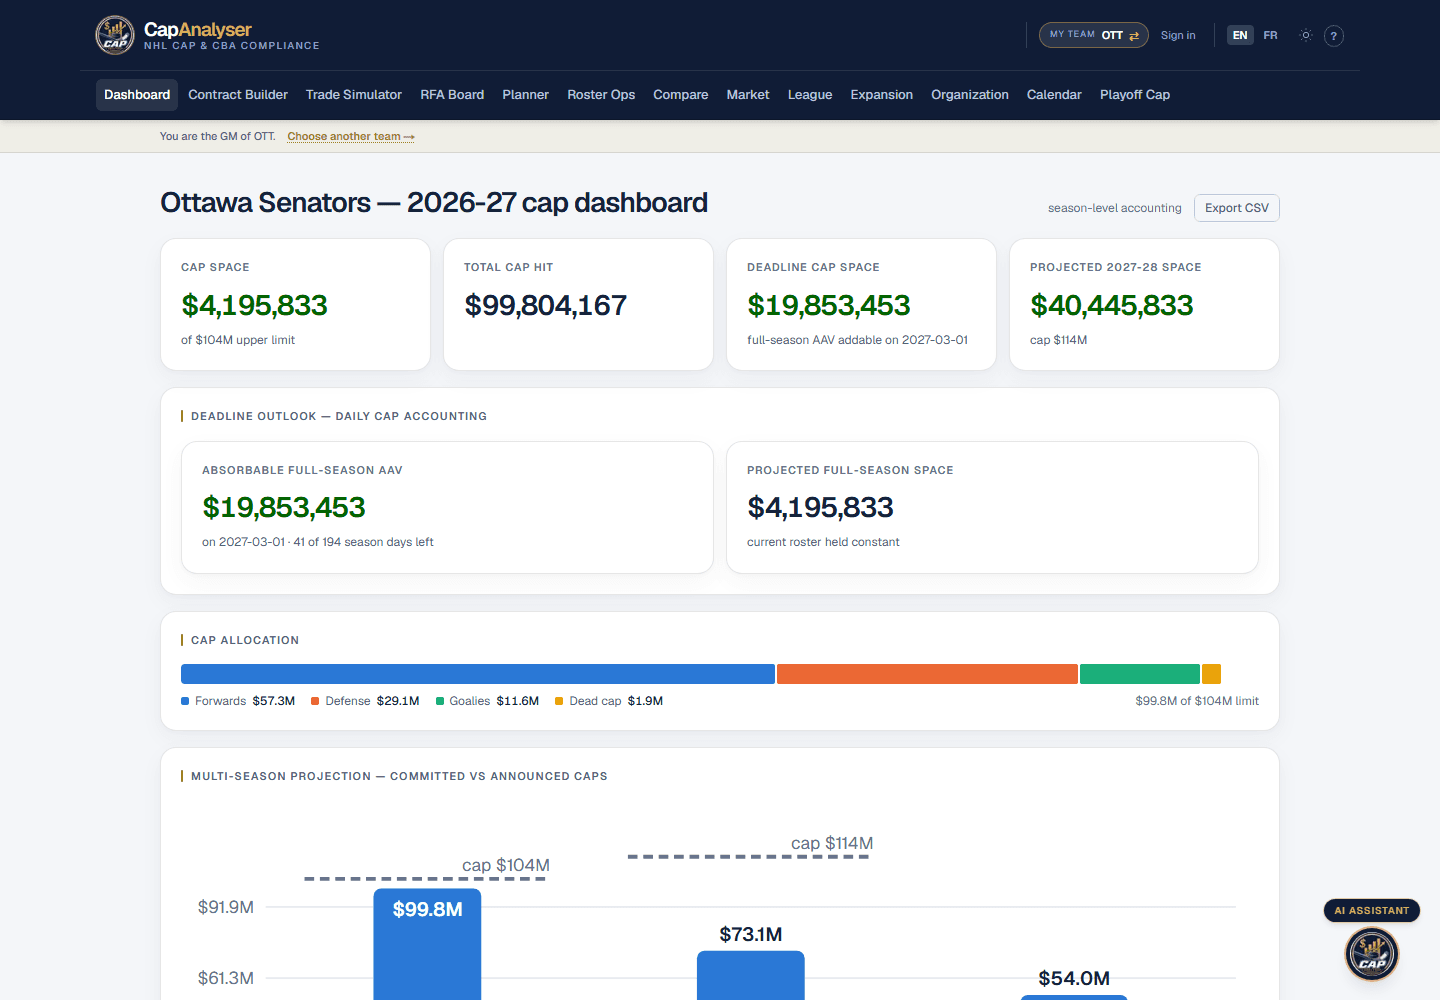Select the League tab
Image resolution: width=1440 pixels, height=1000 pixels.
coord(810,95)
